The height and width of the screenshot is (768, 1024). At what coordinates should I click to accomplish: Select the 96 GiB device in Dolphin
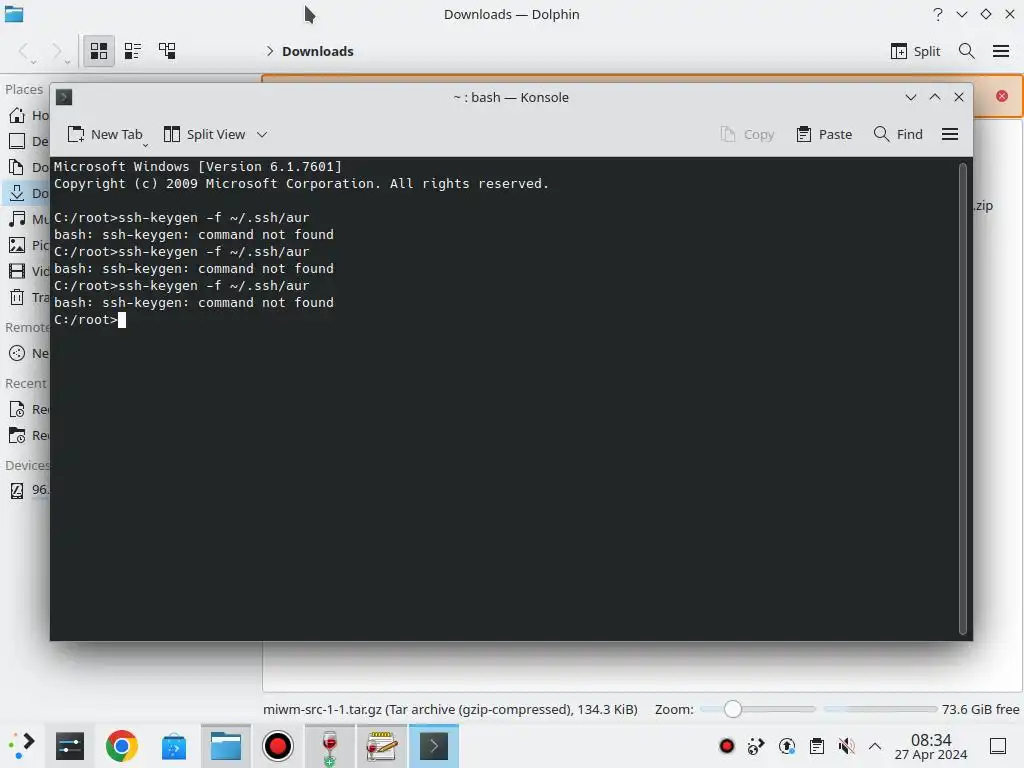pos(28,490)
